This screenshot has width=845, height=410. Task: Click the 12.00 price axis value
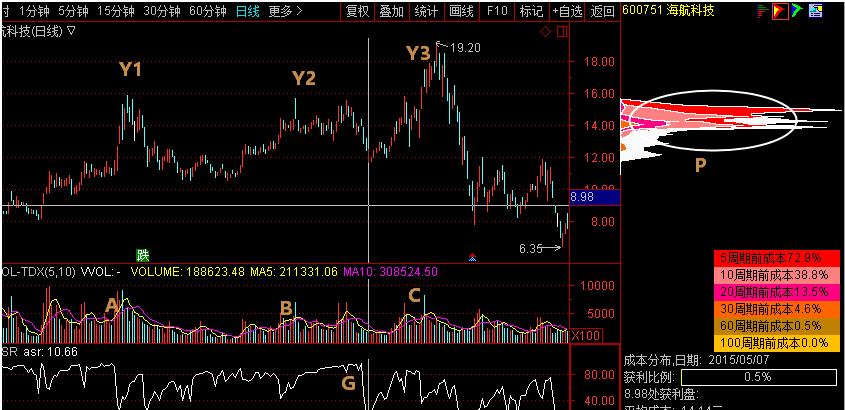[600, 157]
